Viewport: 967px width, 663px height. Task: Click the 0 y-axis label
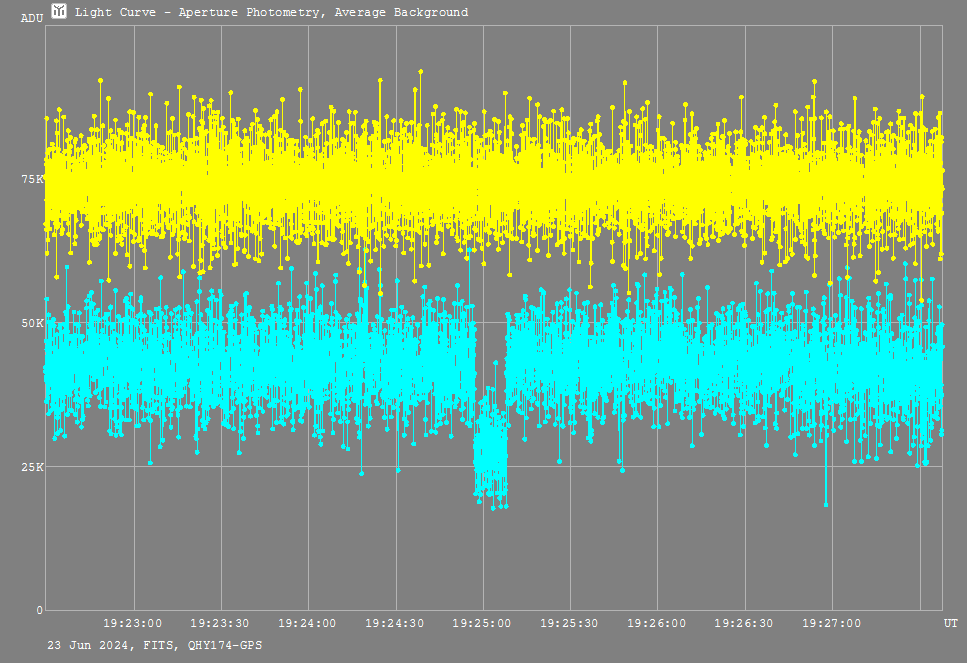[40, 611]
